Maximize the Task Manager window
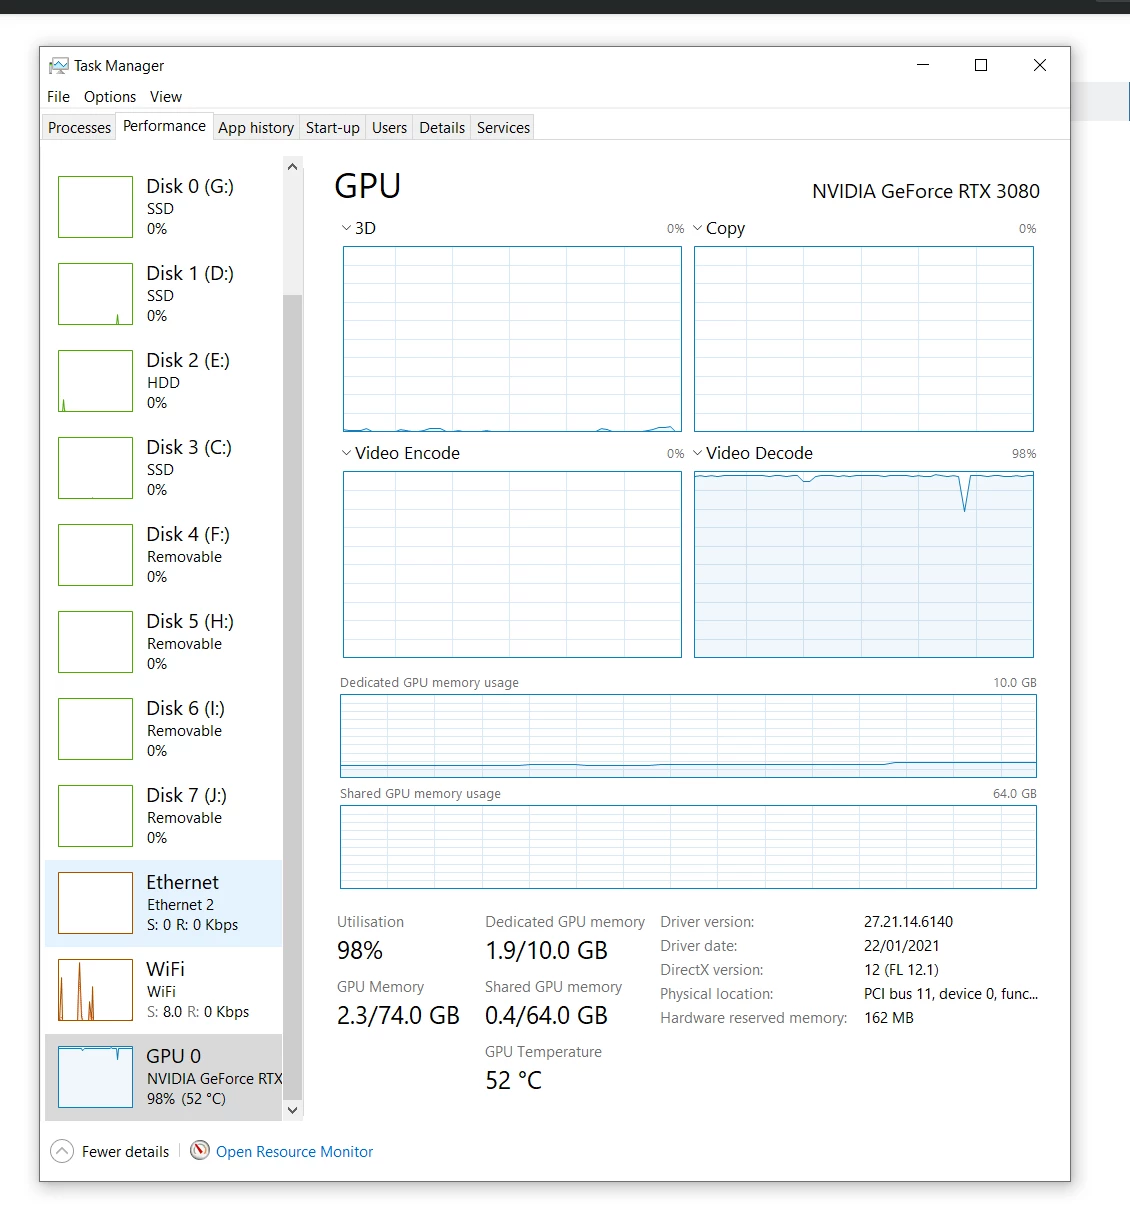Screen dimensions: 1130x1226 click(981, 65)
